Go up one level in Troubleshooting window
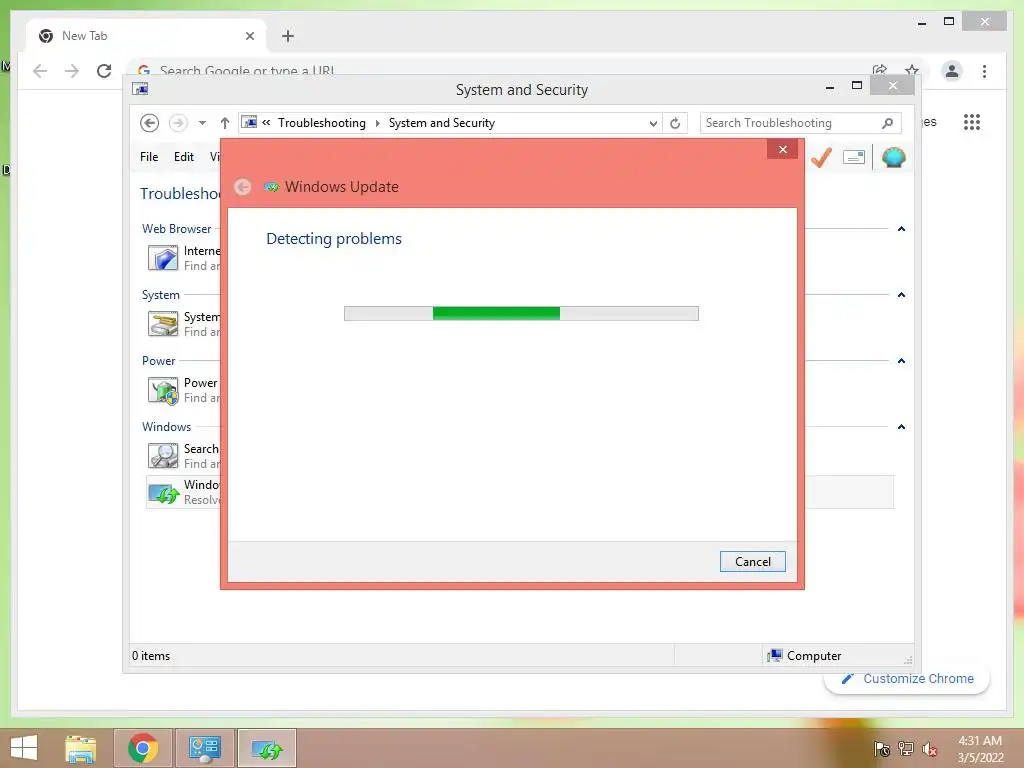This screenshot has height=768, width=1024. (x=225, y=123)
